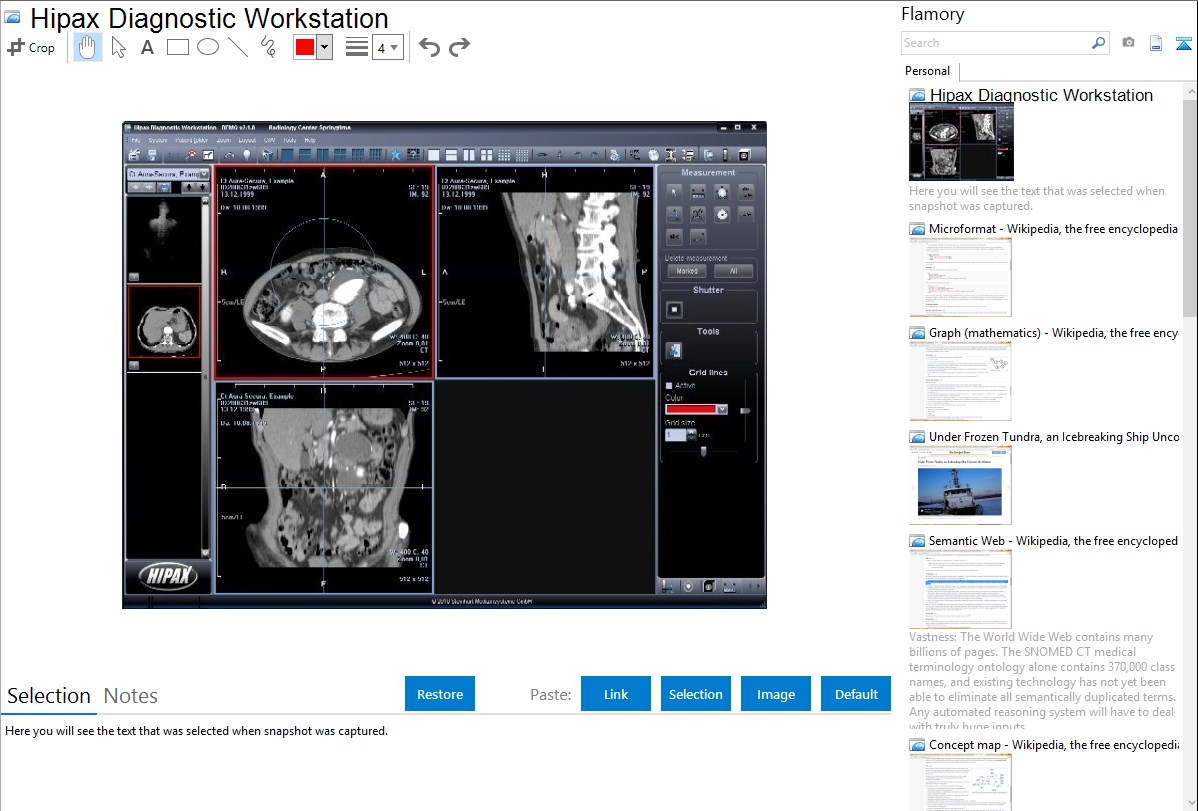Click the Marked button in Hipax snapshot
This screenshot has height=811, width=1198.
point(687,271)
